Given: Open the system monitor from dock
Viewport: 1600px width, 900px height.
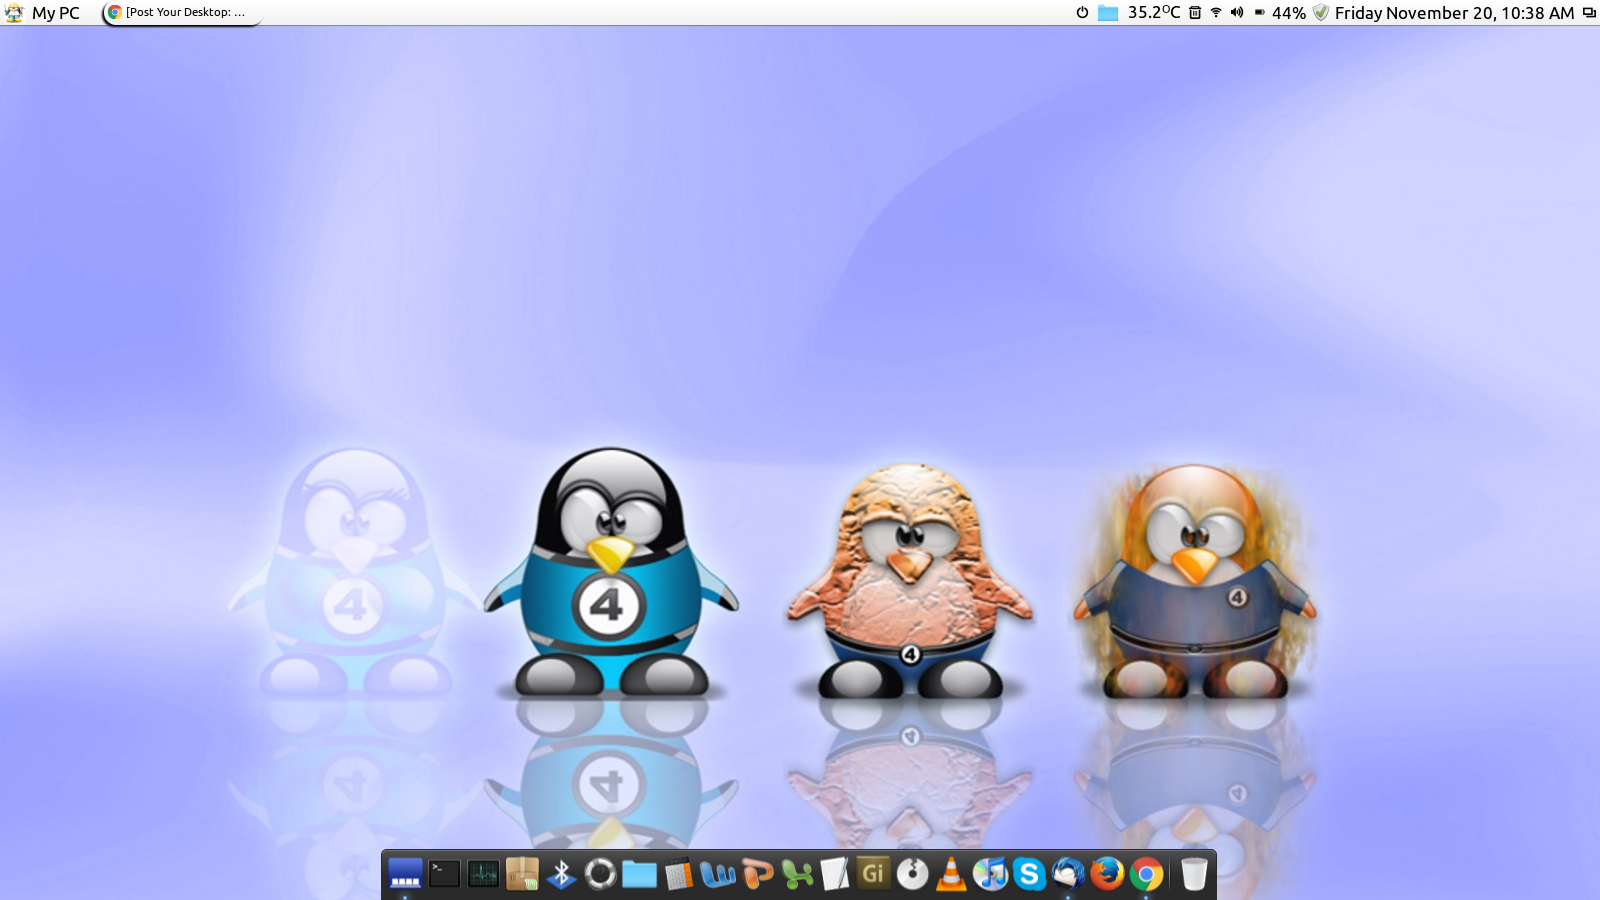Looking at the screenshot, I should coord(483,874).
